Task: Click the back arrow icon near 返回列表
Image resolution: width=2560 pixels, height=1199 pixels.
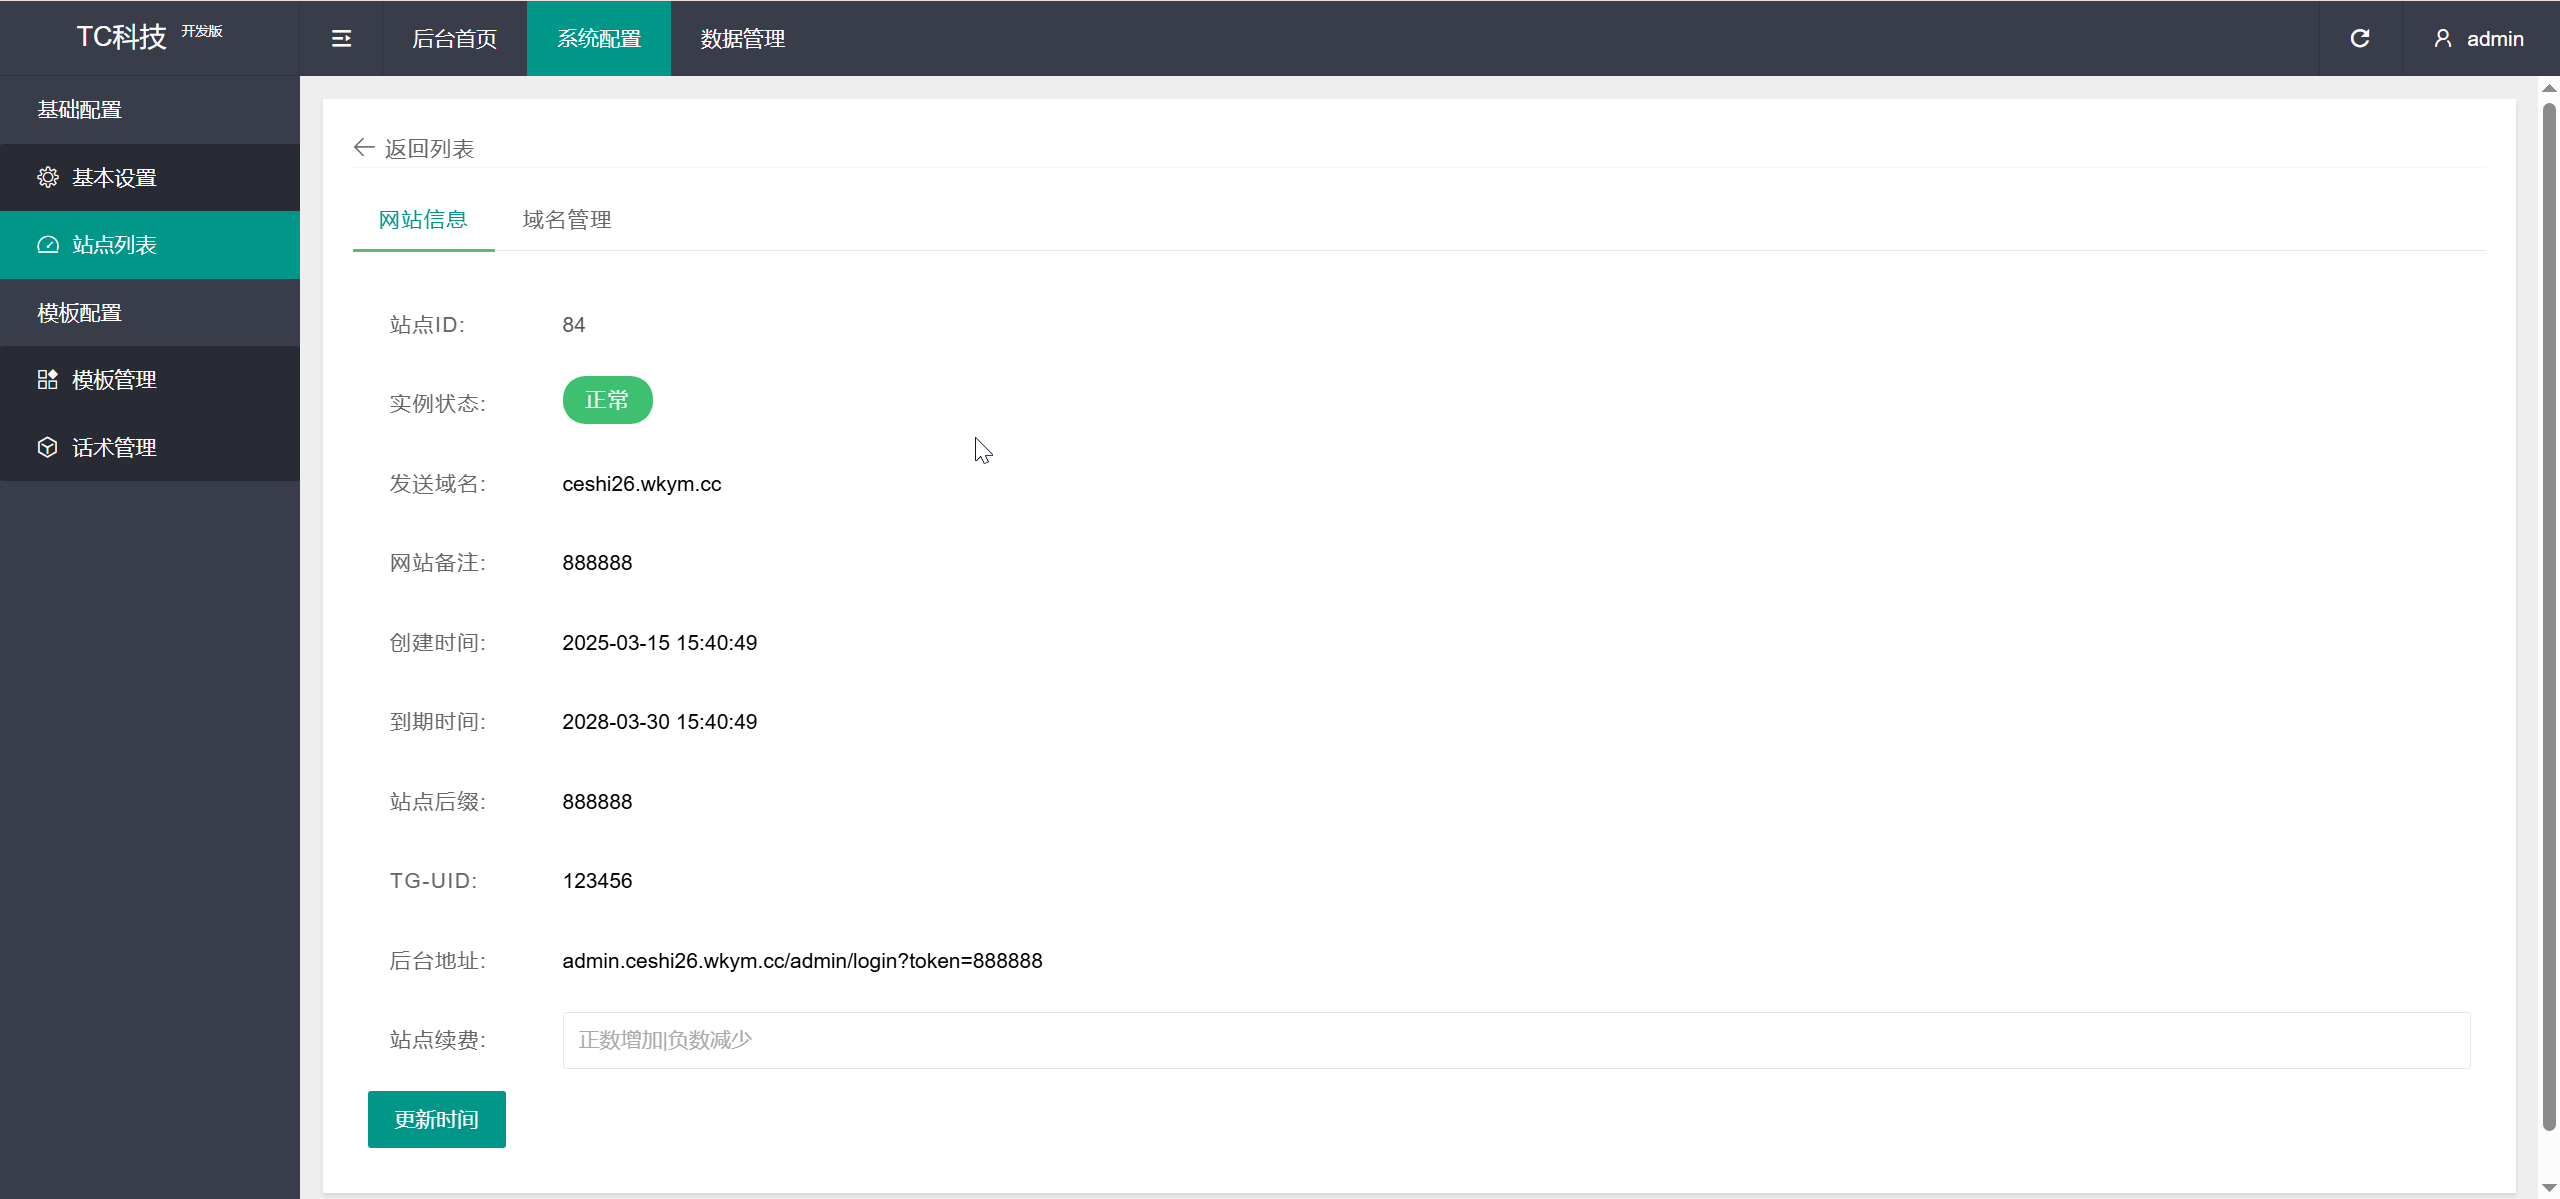Action: 364,148
